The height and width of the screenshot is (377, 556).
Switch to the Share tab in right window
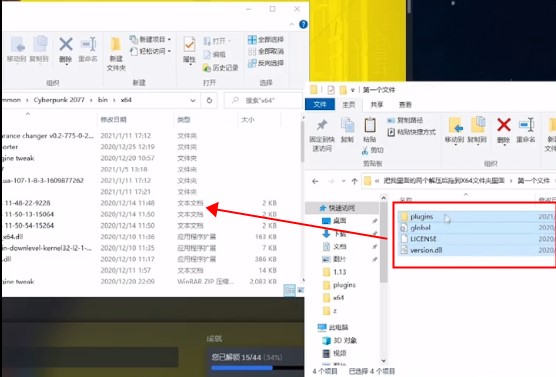pos(377,104)
